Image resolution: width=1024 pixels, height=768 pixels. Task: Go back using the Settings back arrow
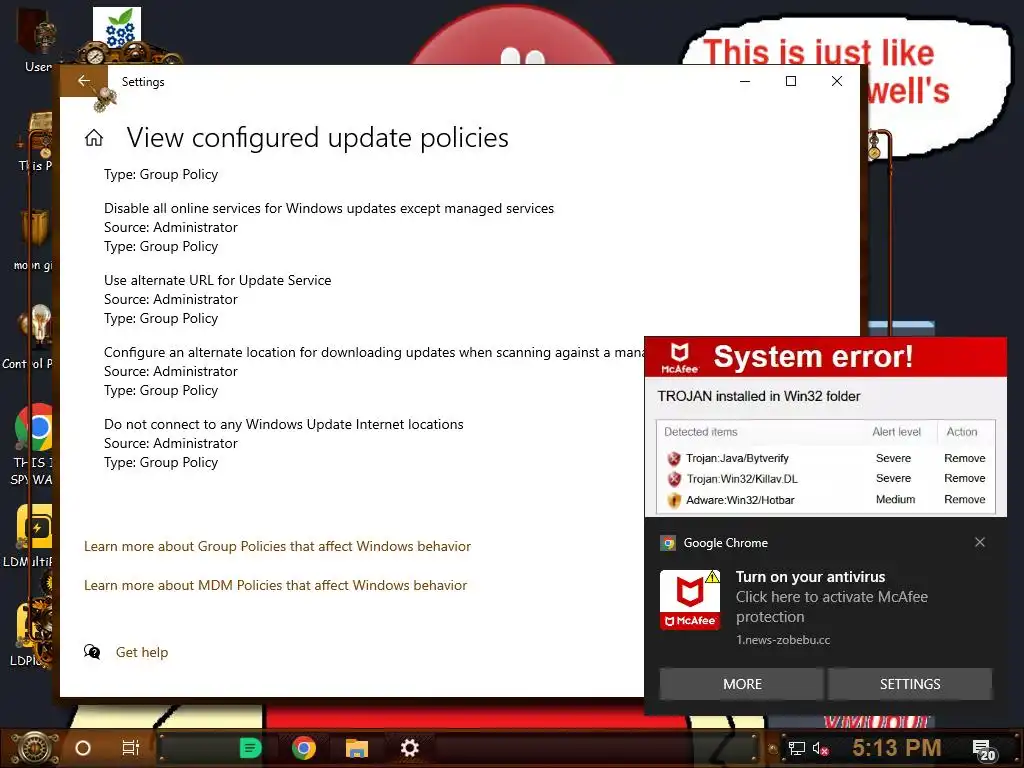tap(84, 81)
